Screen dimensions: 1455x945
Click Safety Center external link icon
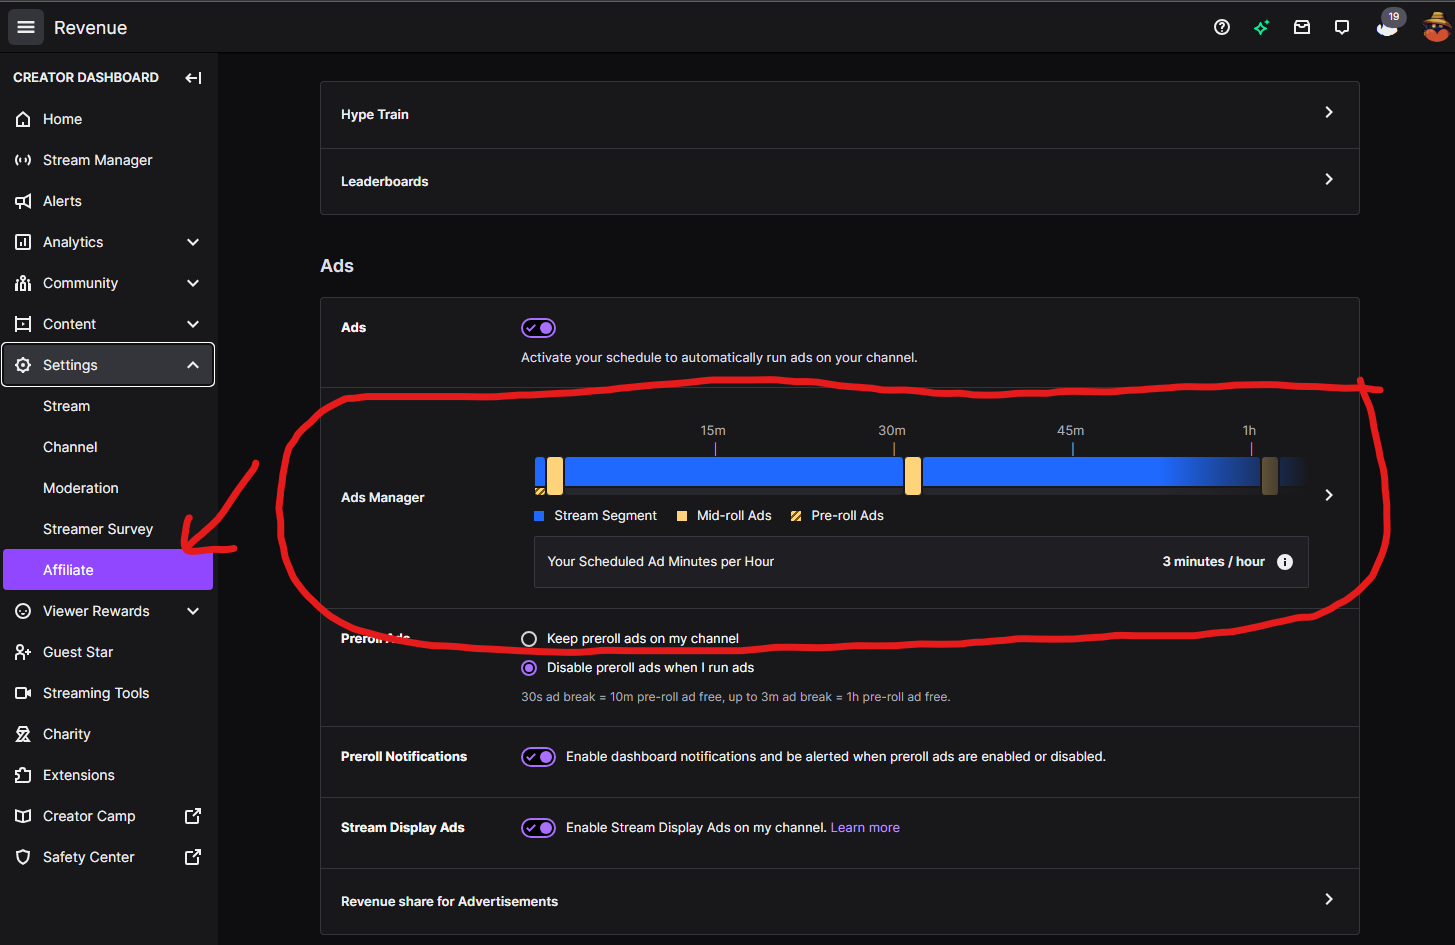pos(193,857)
